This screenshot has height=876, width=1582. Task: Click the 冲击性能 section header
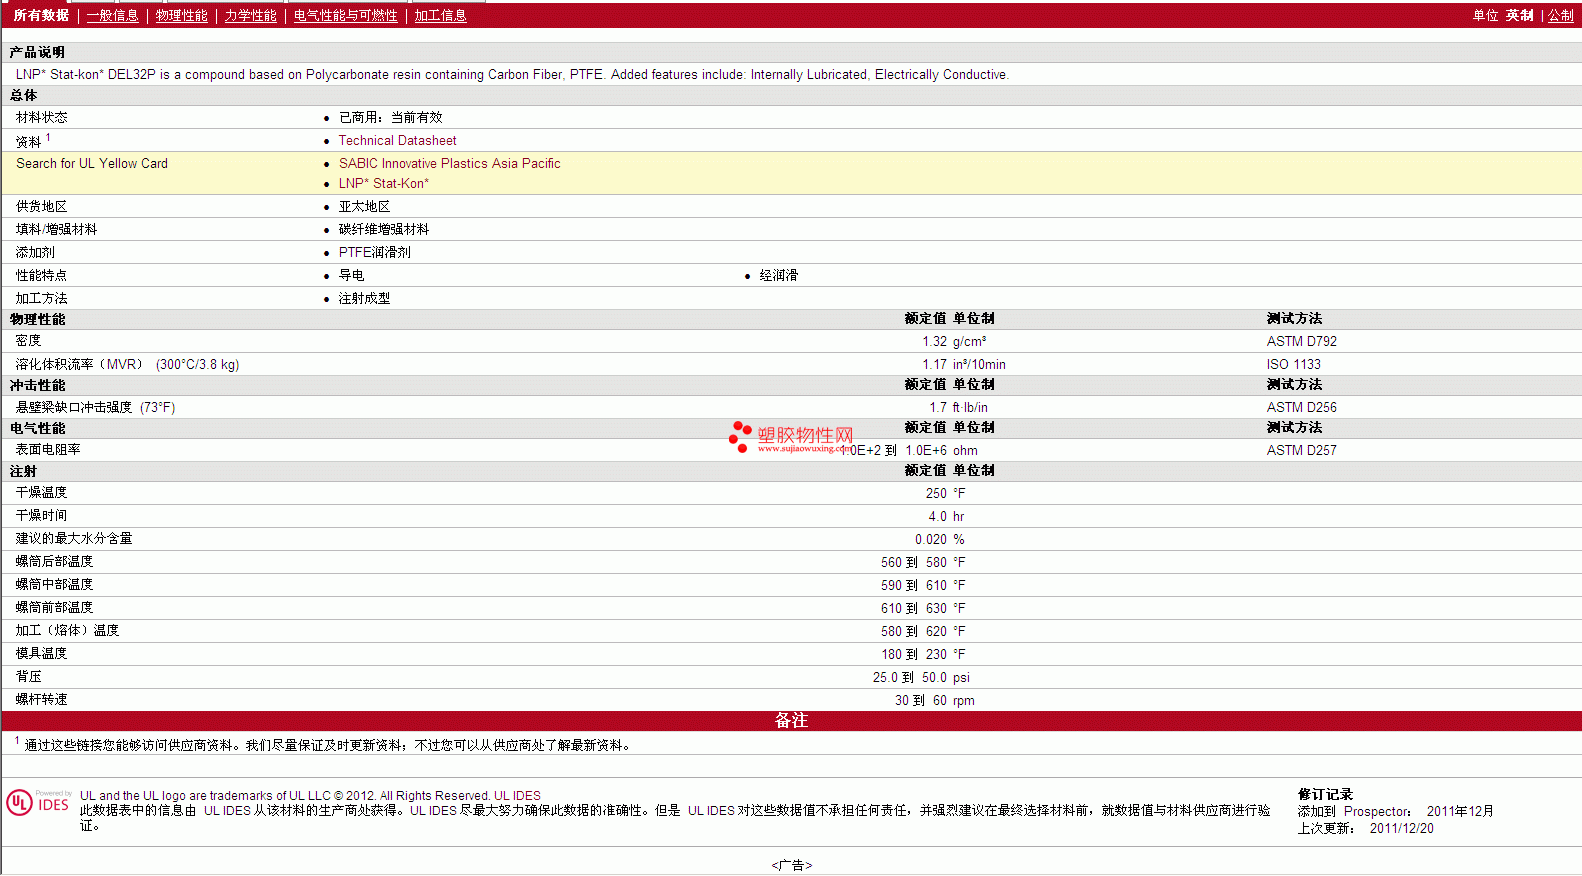pyautogui.click(x=37, y=386)
